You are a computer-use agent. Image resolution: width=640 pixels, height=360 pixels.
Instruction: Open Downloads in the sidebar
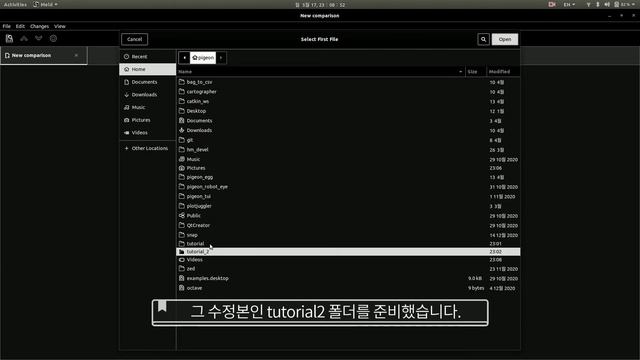coord(148,94)
